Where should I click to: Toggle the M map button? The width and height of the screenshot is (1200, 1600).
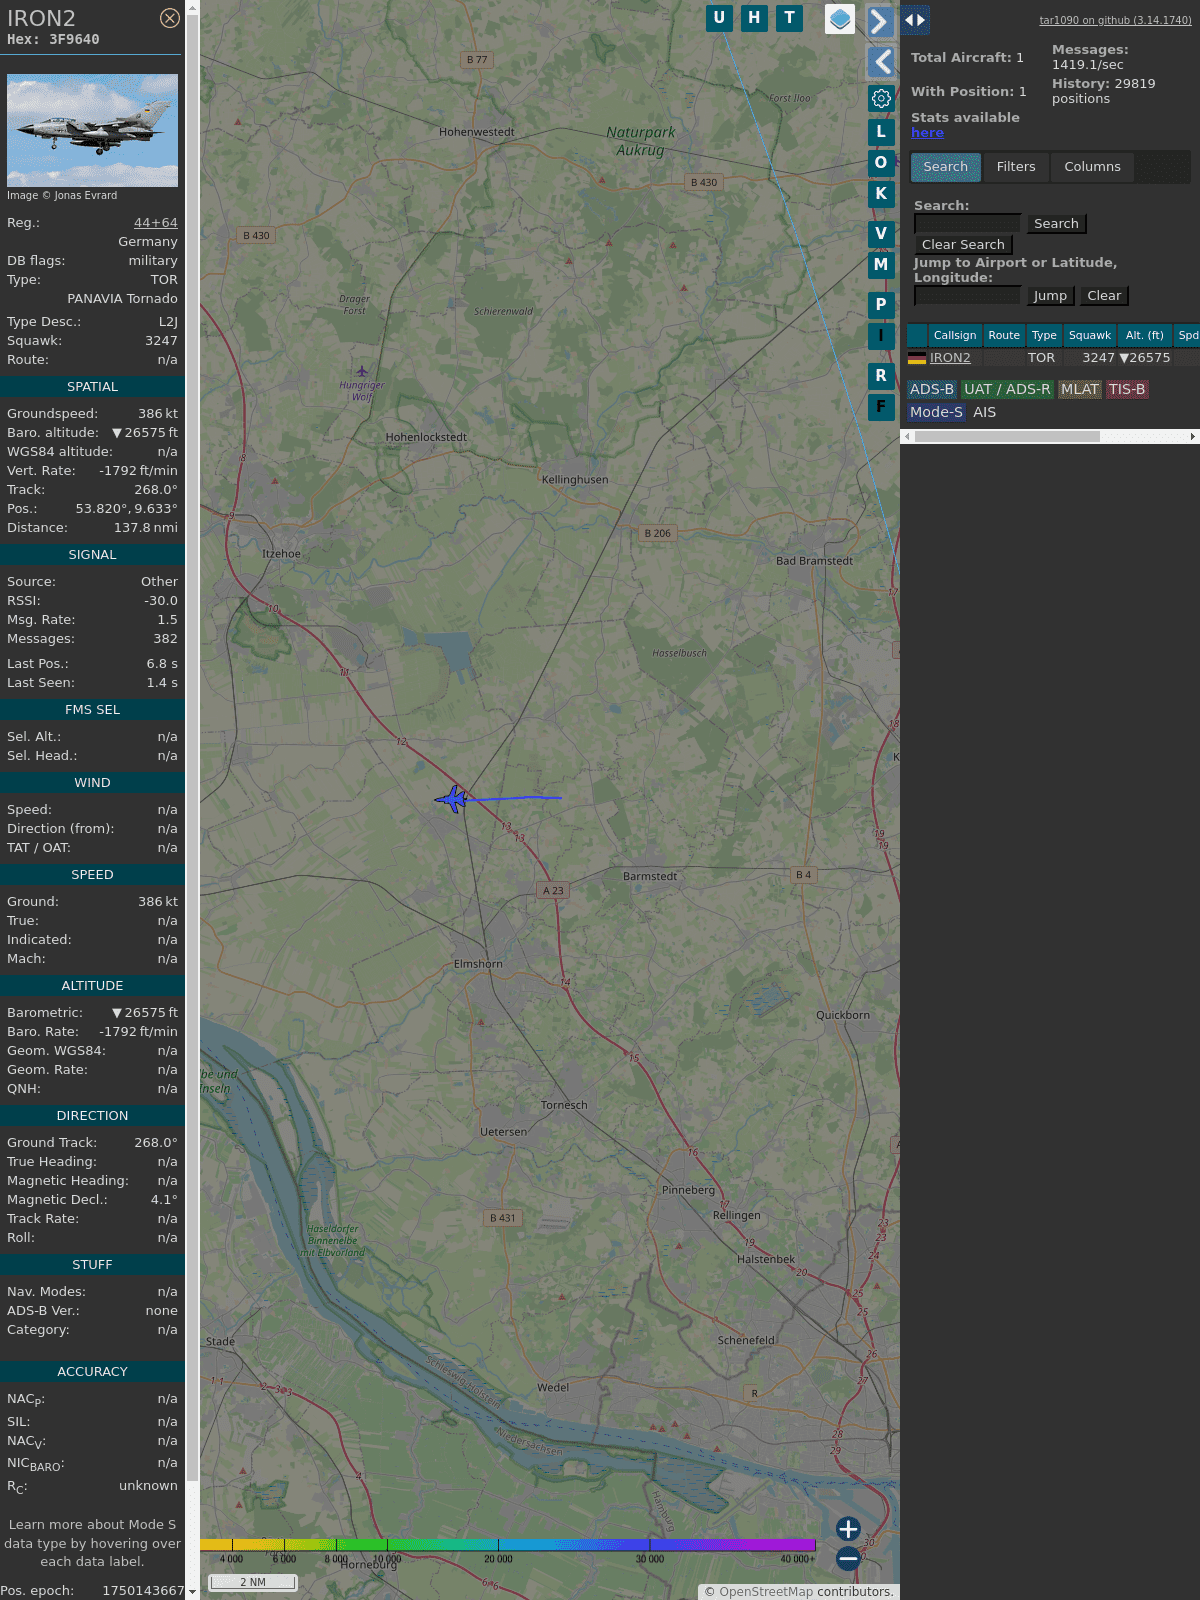881,264
